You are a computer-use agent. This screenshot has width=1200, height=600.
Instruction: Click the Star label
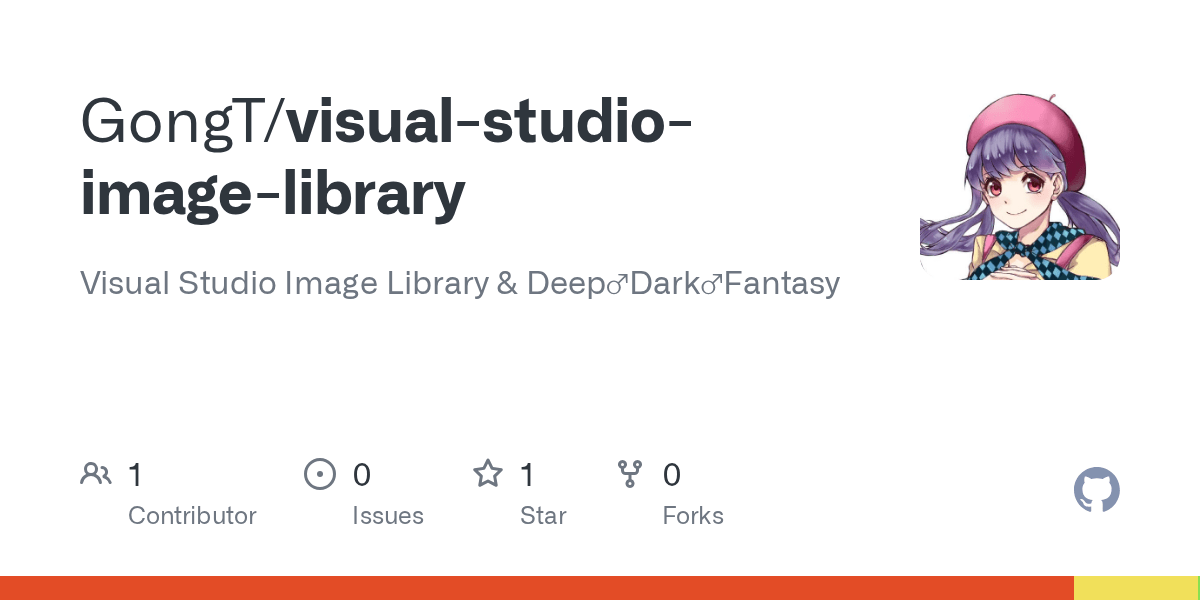[x=543, y=516]
